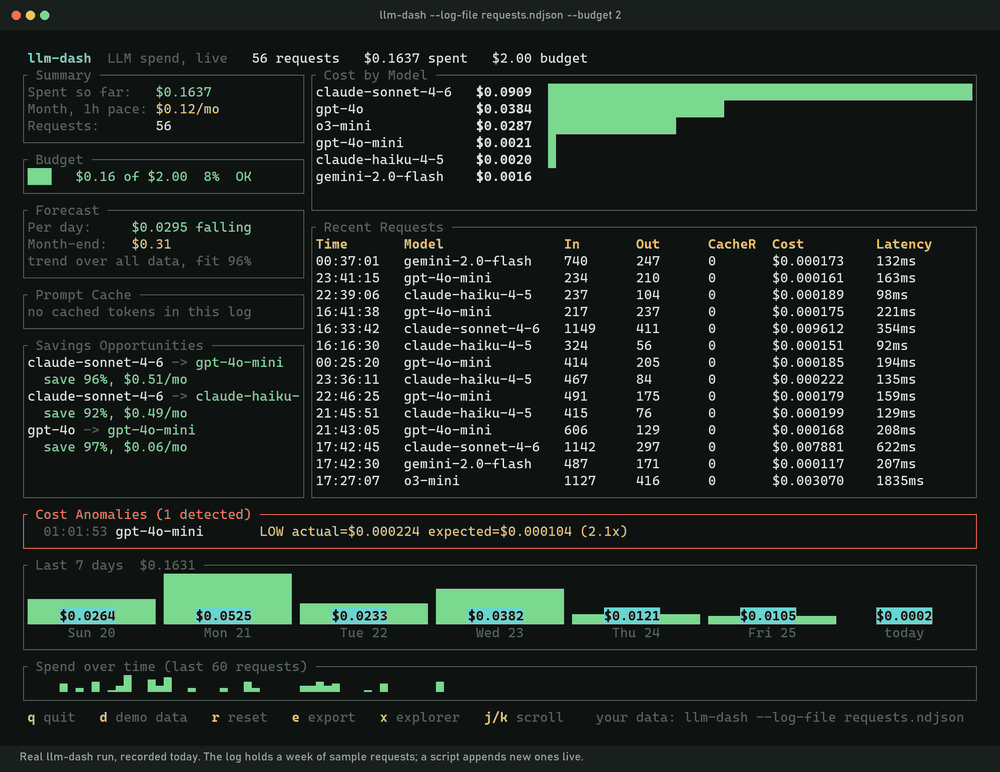
Task: Click the $0.0909 model cost value
Action: pyautogui.click(x=504, y=92)
